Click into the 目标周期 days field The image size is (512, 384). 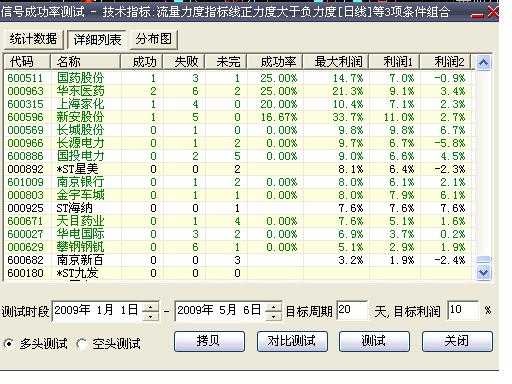[352, 310]
